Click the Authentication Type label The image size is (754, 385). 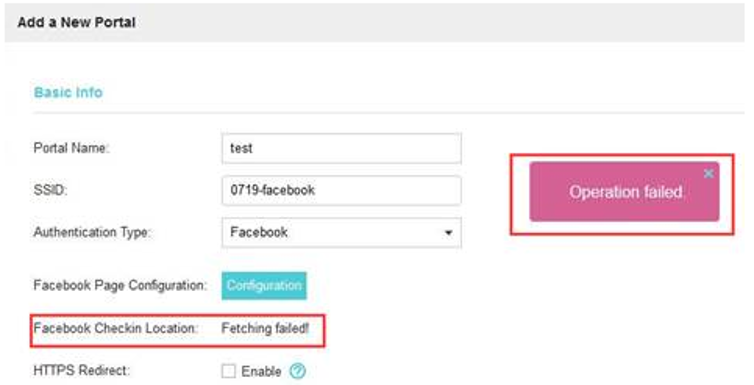(x=92, y=233)
